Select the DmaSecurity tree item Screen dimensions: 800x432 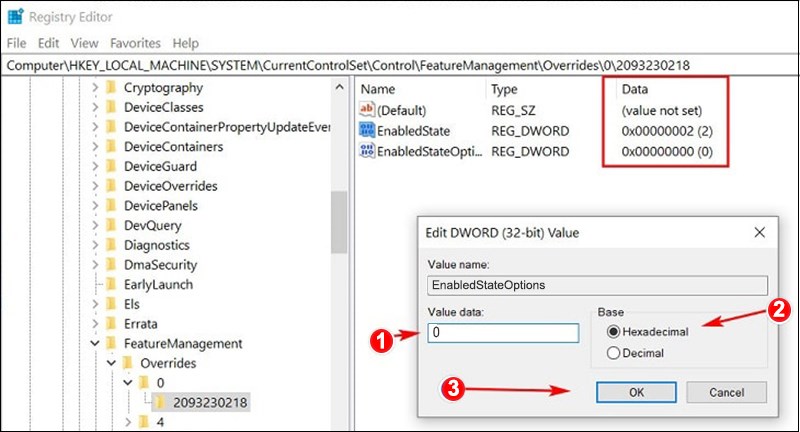pos(160,265)
